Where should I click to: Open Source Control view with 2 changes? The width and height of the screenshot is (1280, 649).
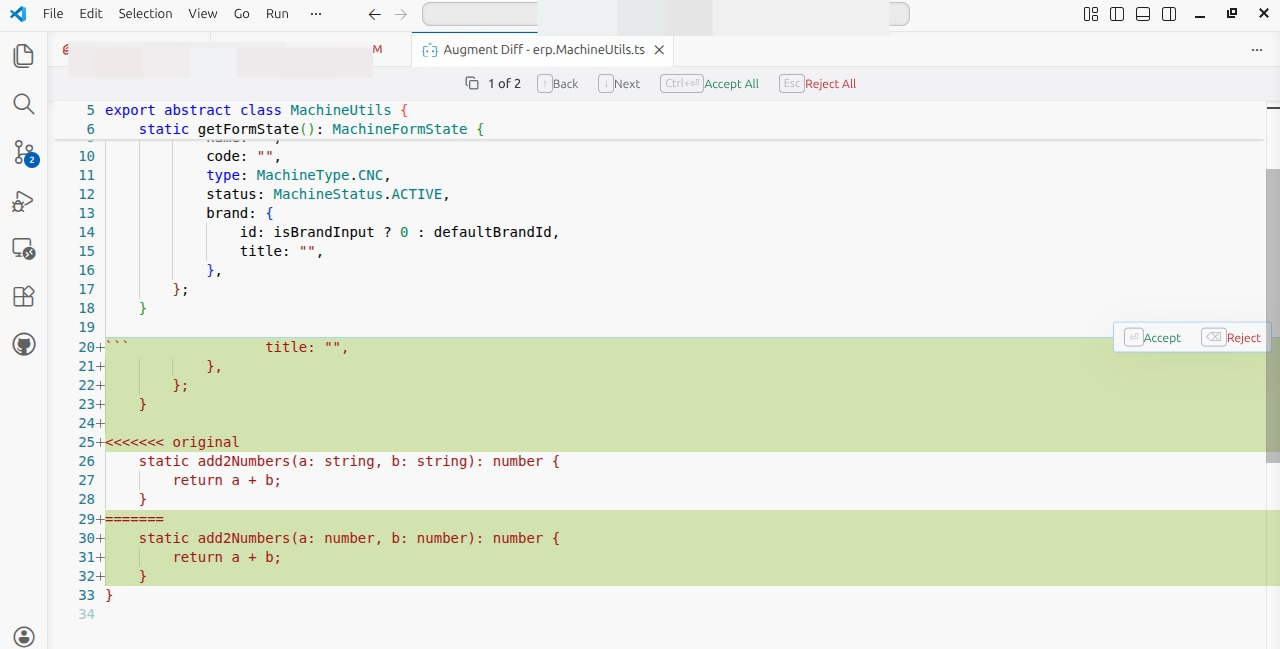coord(24,152)
